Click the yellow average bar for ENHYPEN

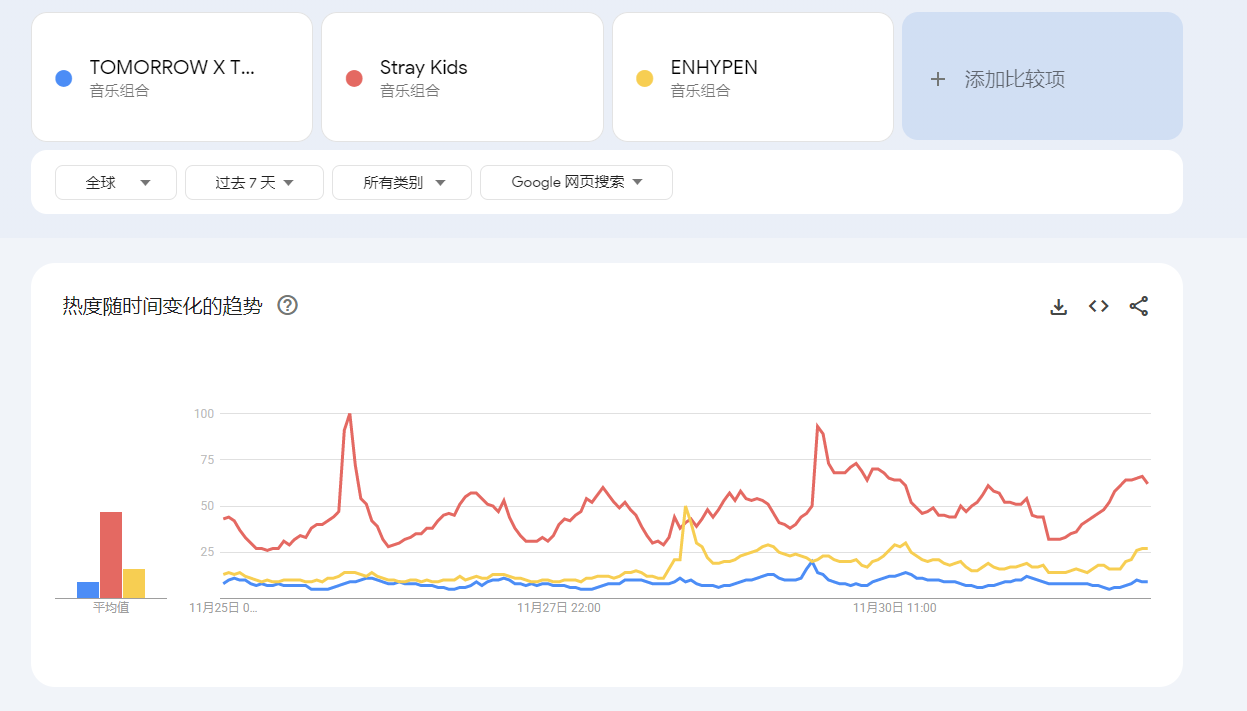pos(134,583)
